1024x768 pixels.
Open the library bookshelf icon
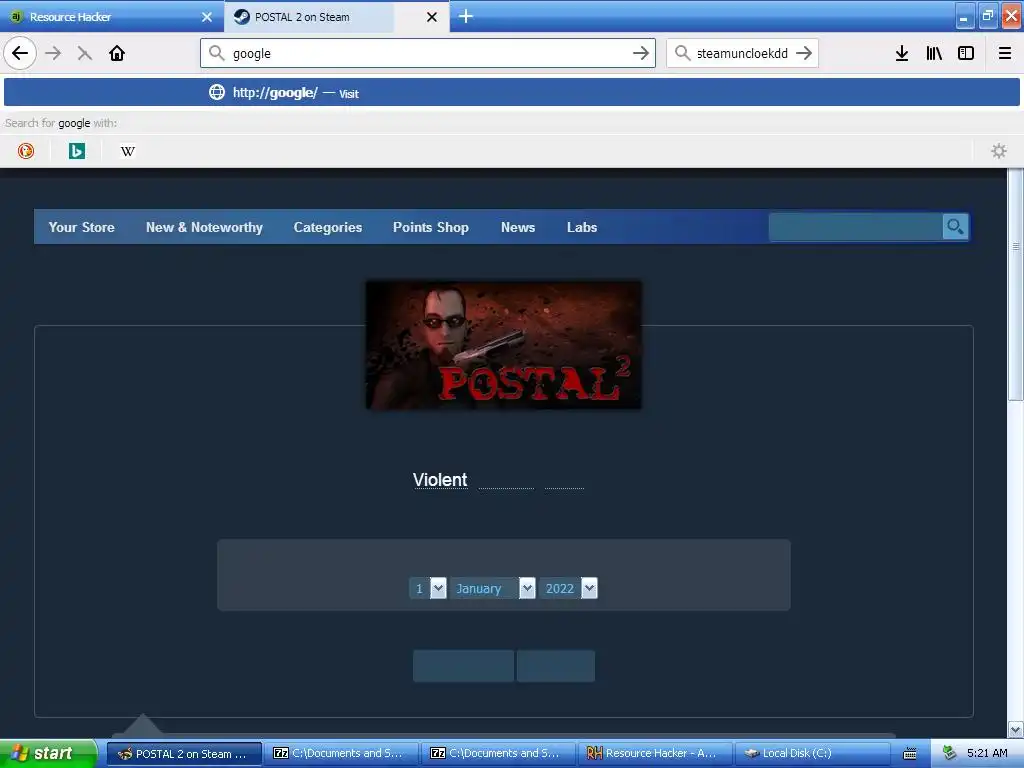(x=934, y=54)
